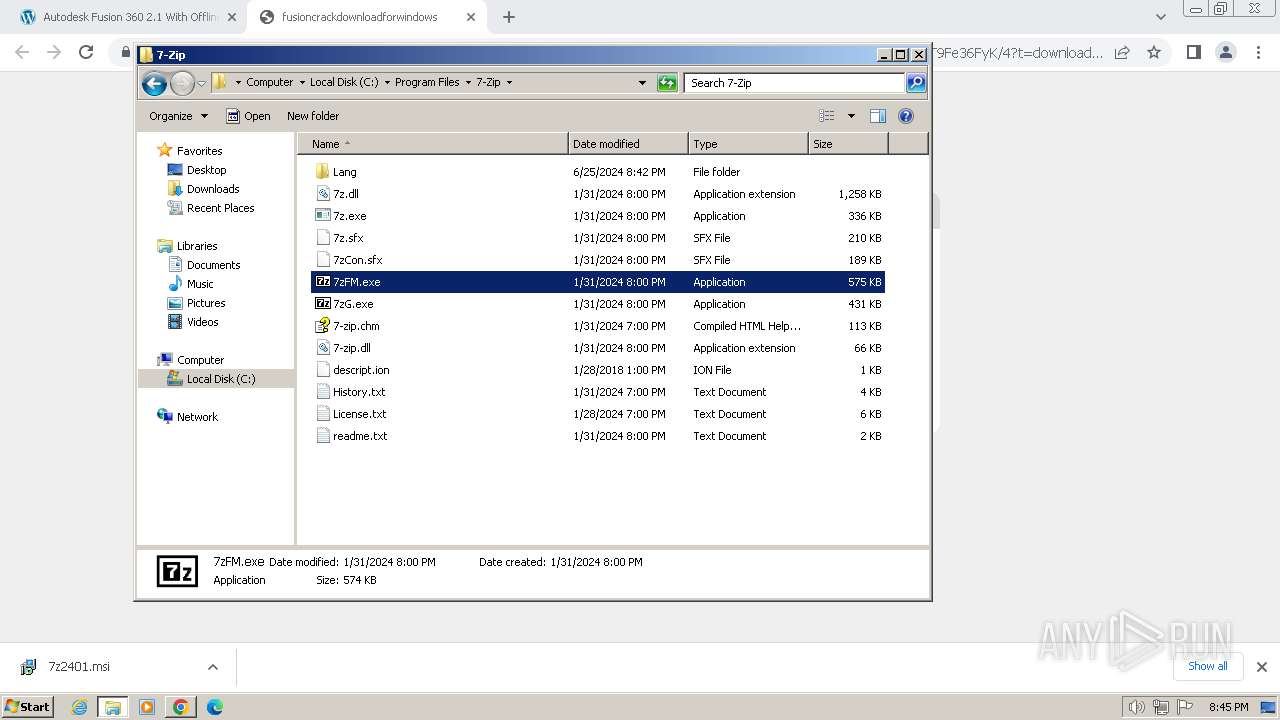Select the History.txt file icon

click(x=322, y=392)
